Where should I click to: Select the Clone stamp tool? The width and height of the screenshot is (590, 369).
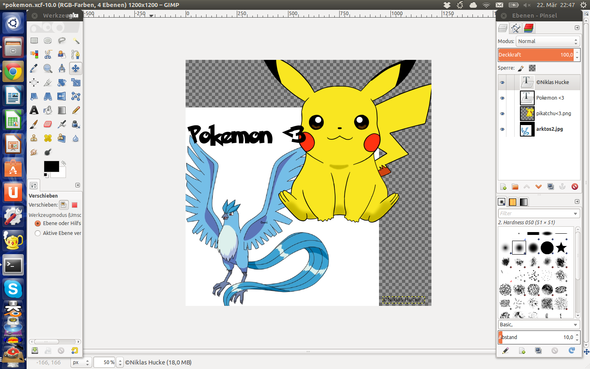click(x=34, y=138)
